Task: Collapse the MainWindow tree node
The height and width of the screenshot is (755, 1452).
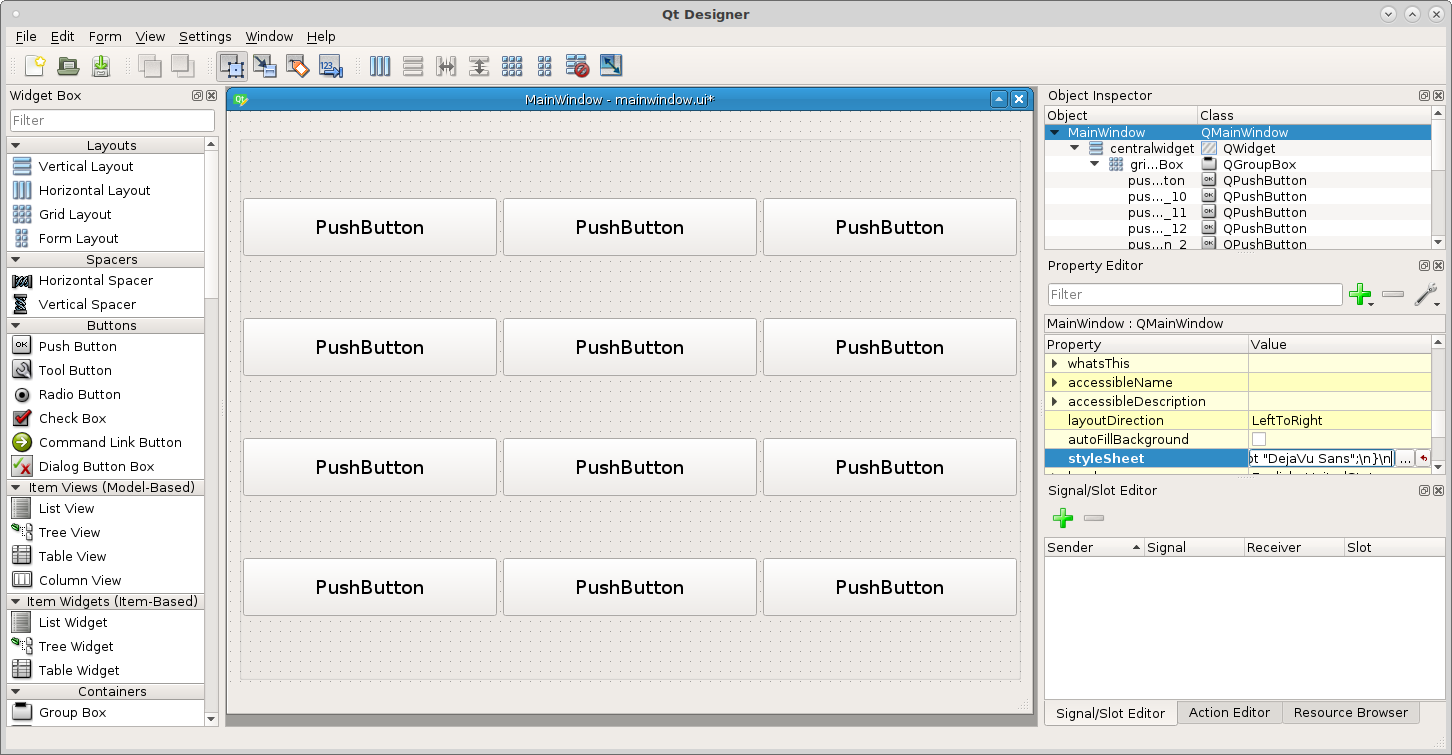Action: [x=1054, y=132]
